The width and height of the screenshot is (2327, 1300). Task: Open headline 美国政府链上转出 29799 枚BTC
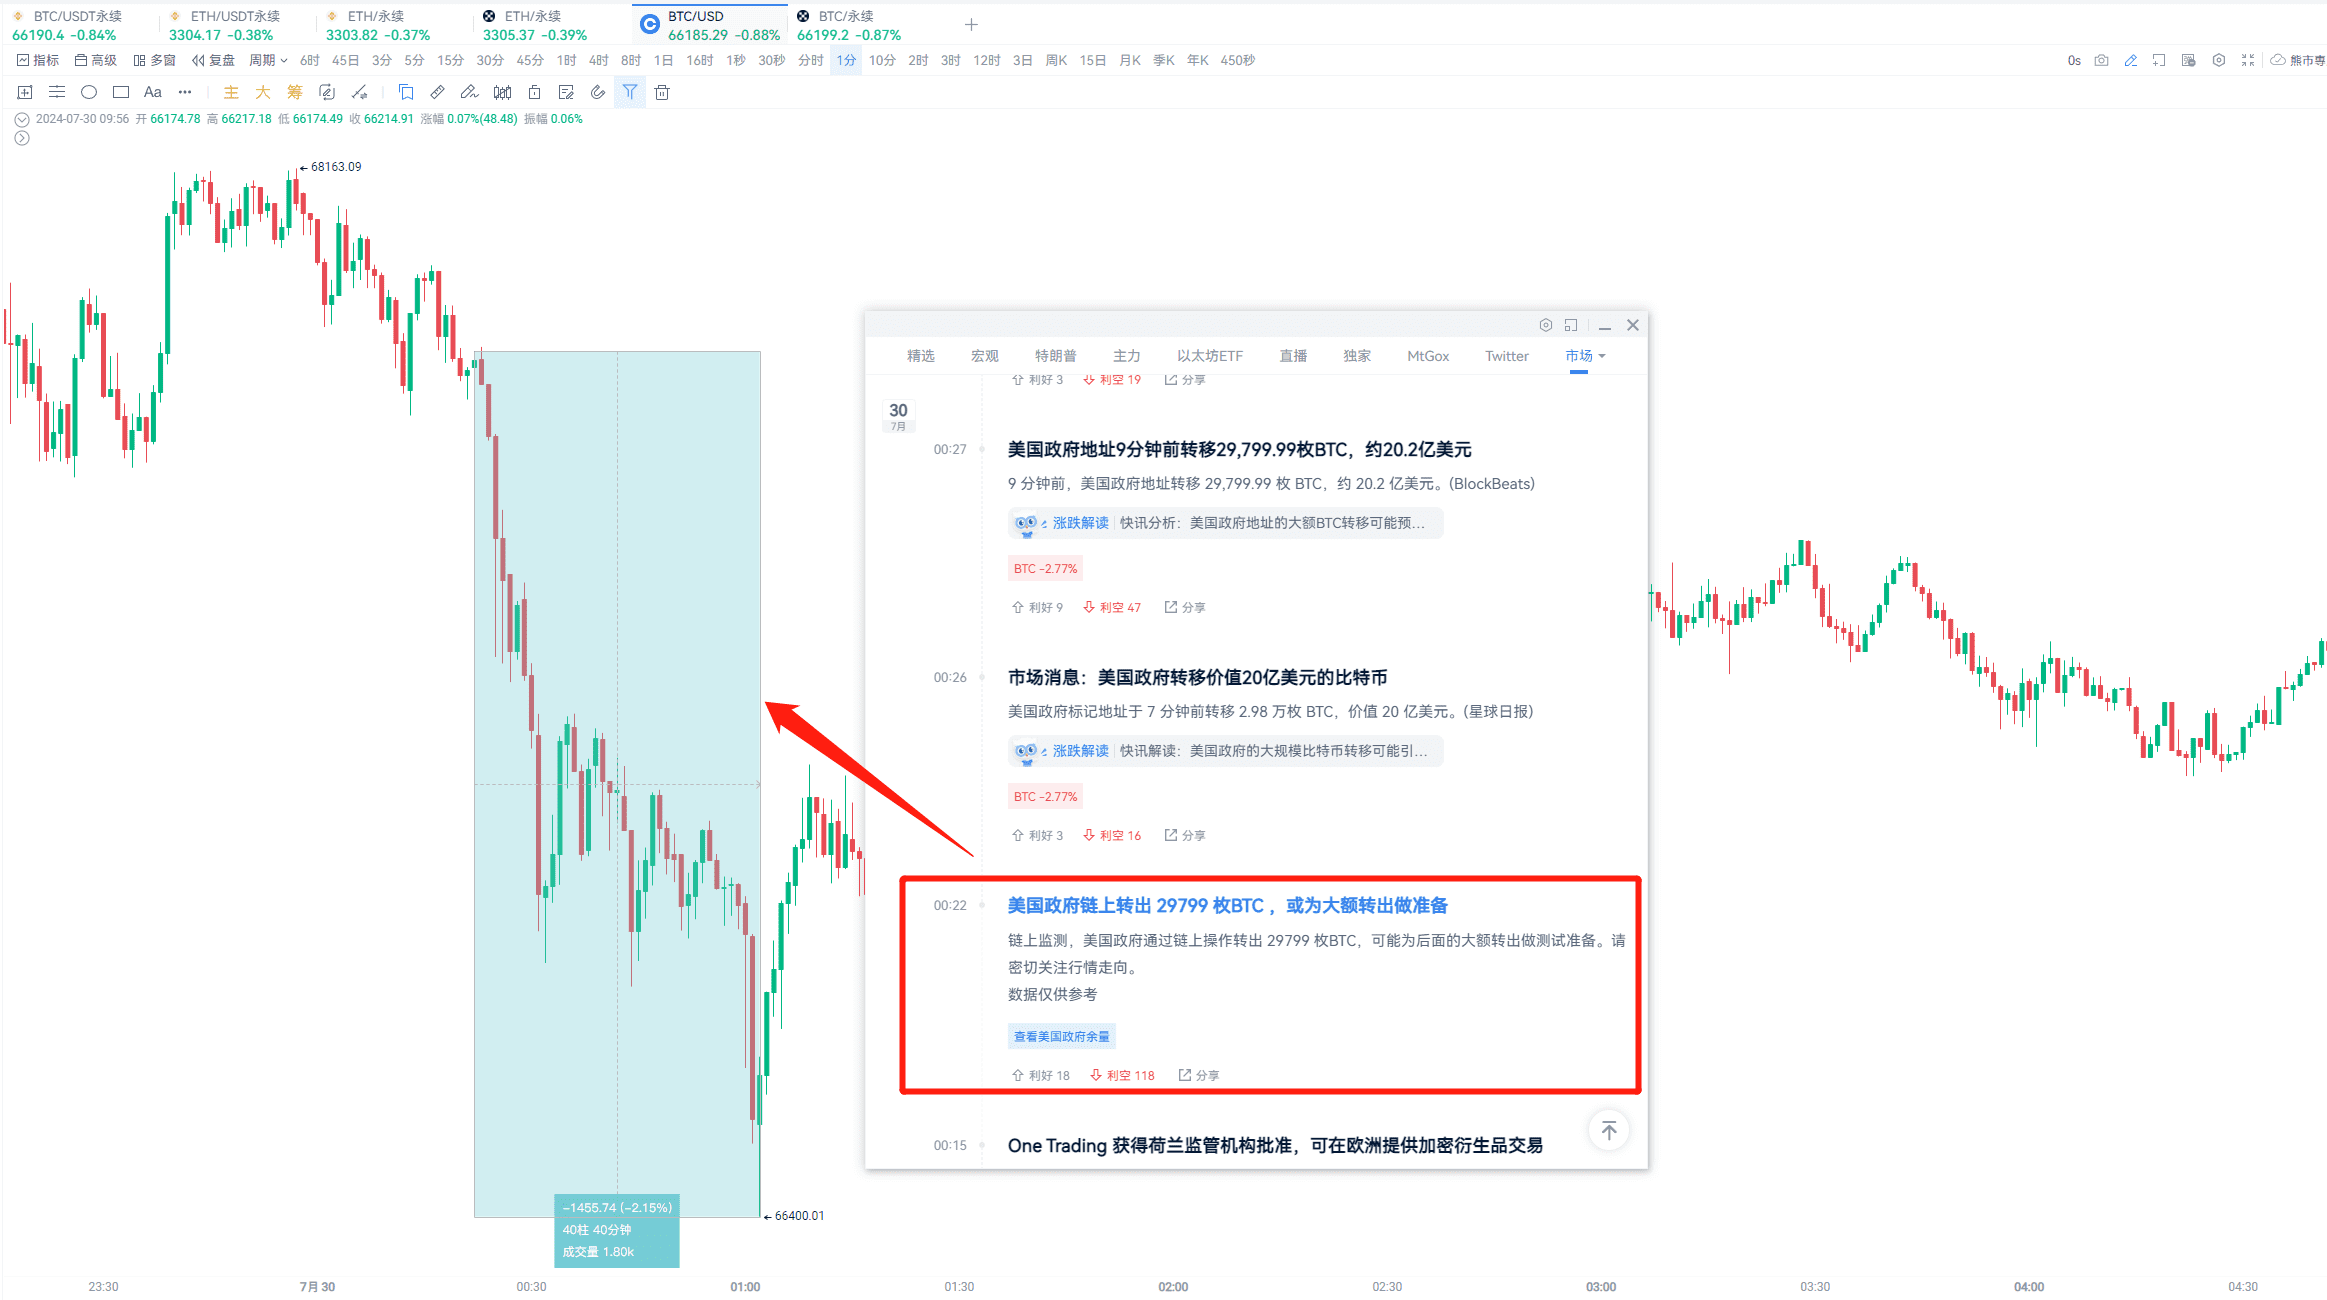[x=1227, y=906]
